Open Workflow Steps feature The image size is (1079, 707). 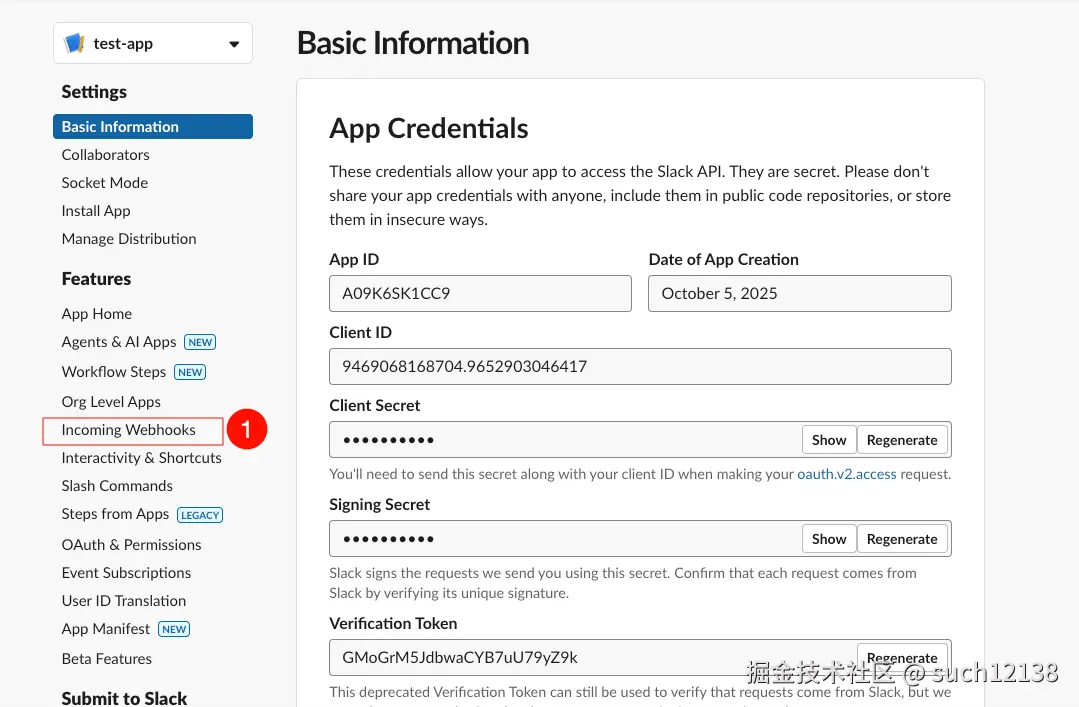[x=114, y=372]
